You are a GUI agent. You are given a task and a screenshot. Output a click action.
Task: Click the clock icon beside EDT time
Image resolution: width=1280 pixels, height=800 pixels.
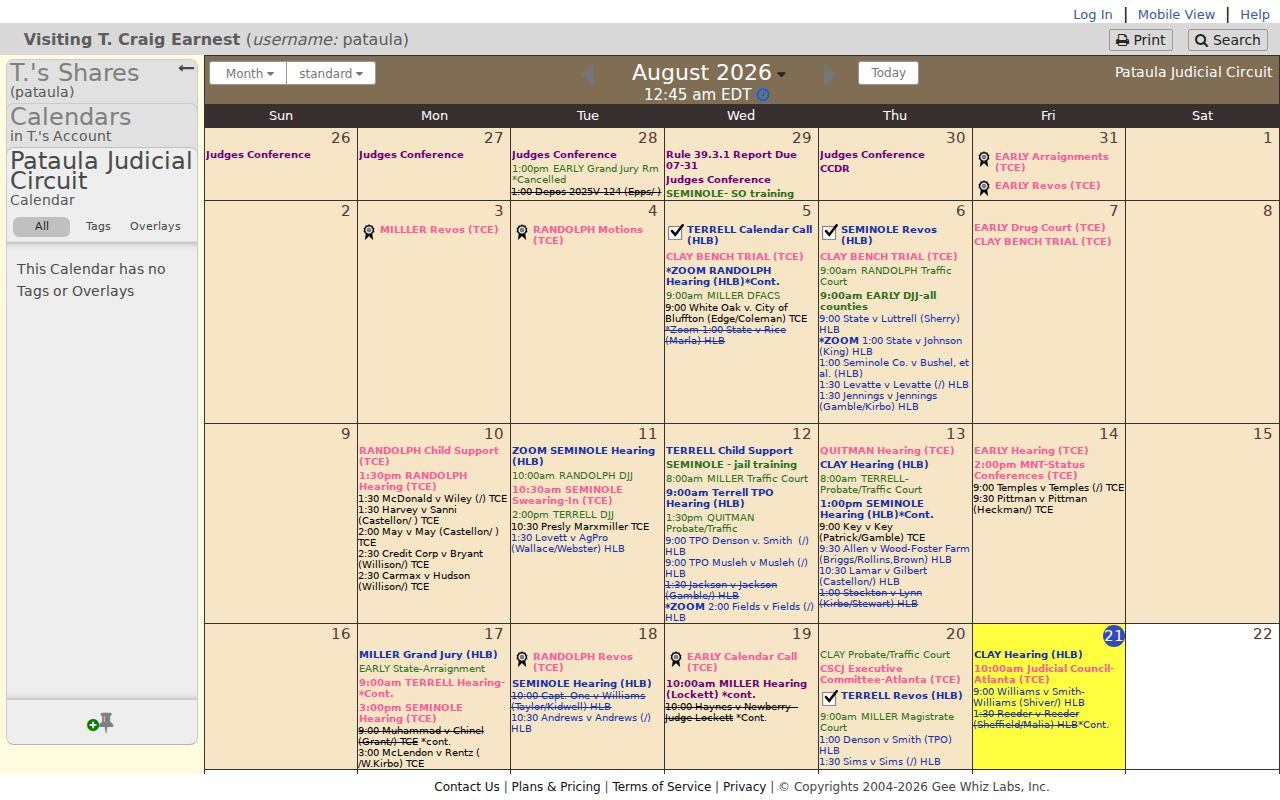click(x=763, y=95)
